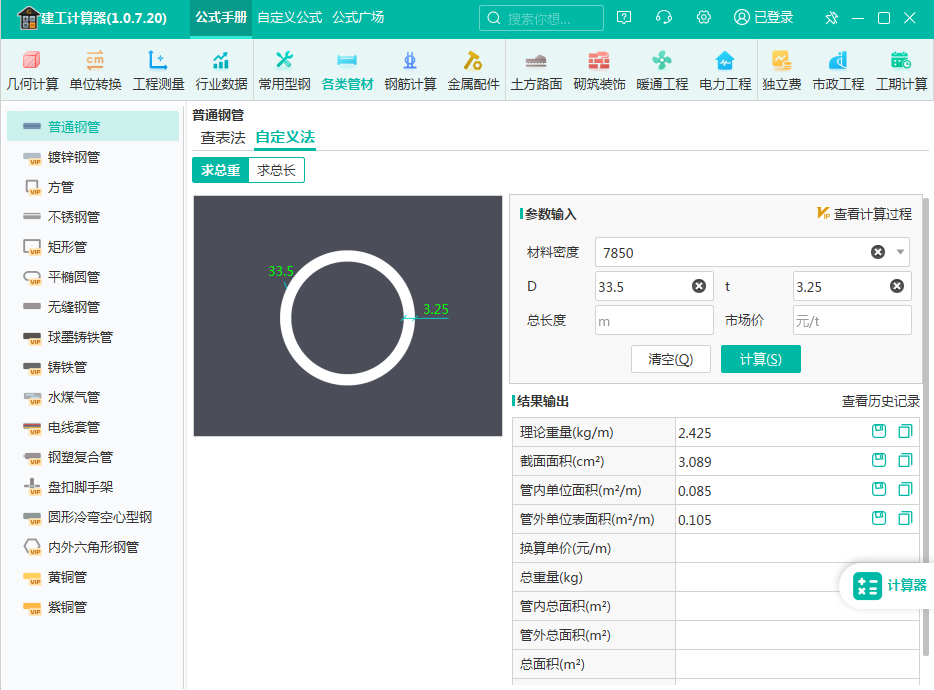
Task: Expand the 材料密度 density dropdown
Action: click(x=901, y=252)
